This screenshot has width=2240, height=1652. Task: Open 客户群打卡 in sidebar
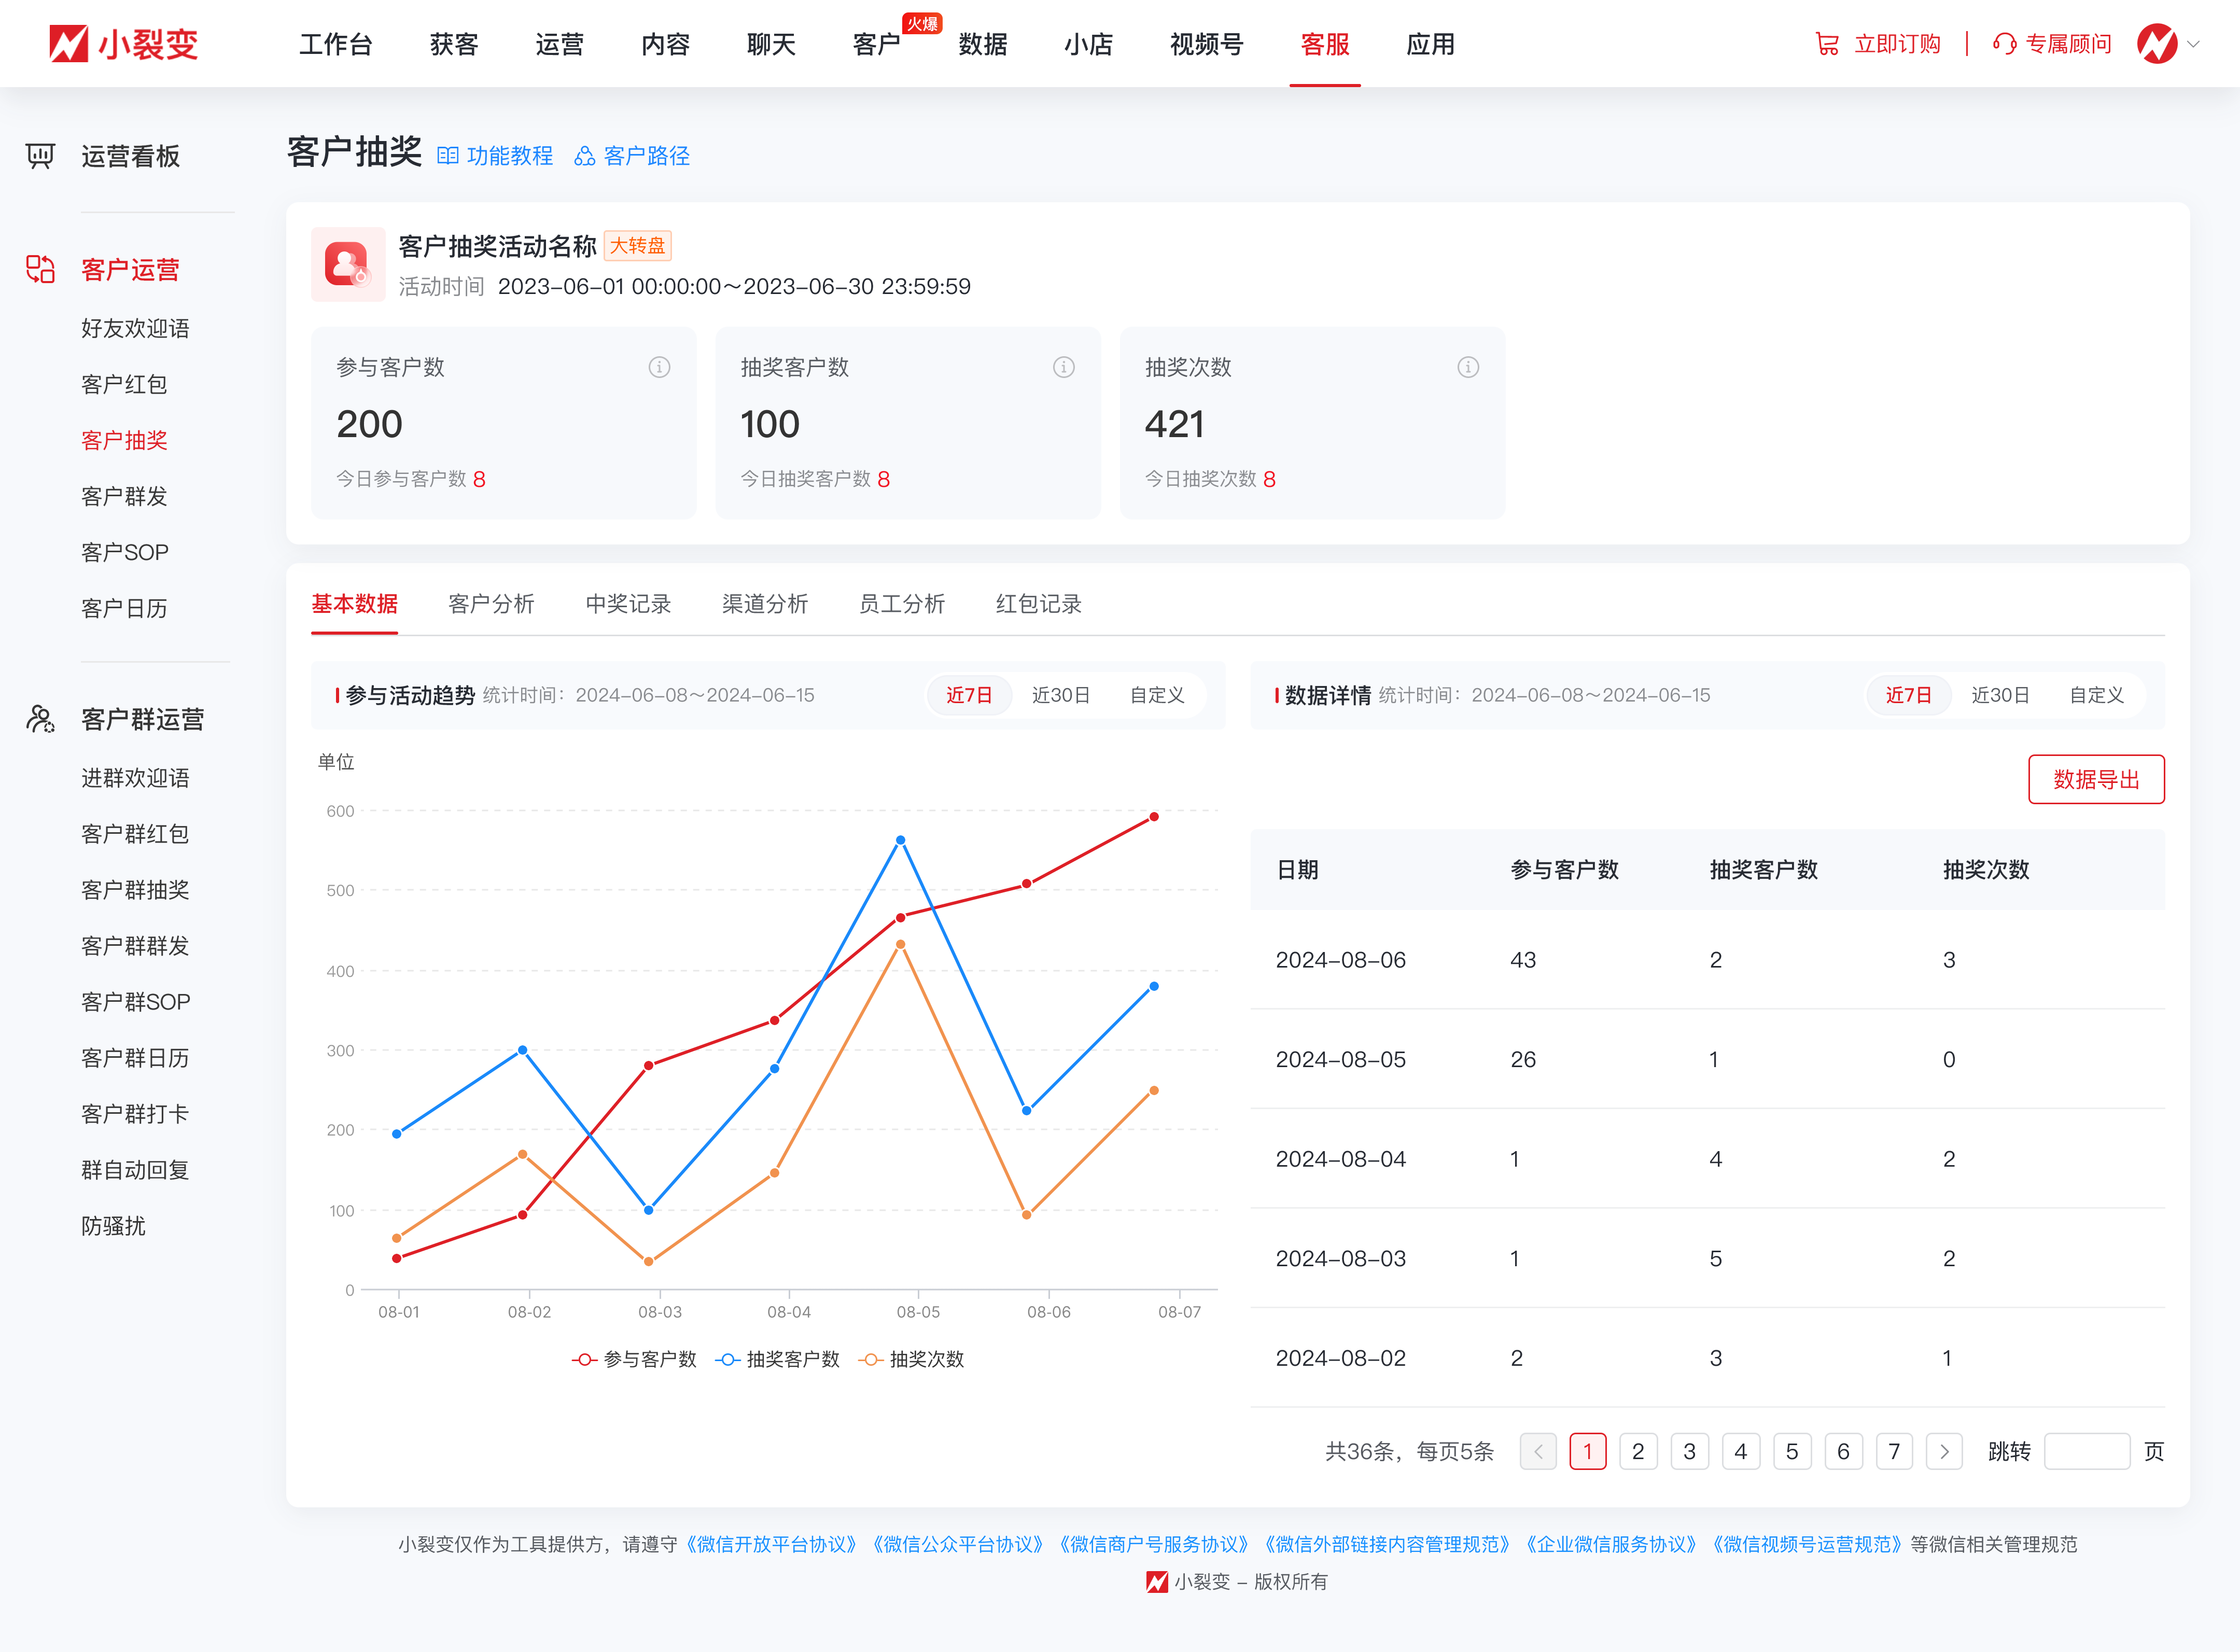click(x=135, y=1113)
